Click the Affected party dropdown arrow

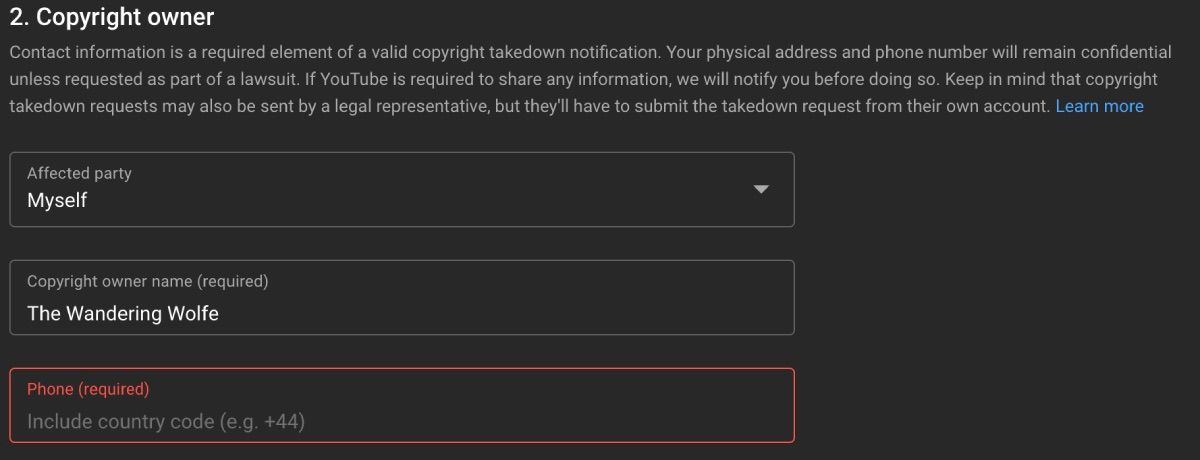pyautogui.click(x=761, y=189)
